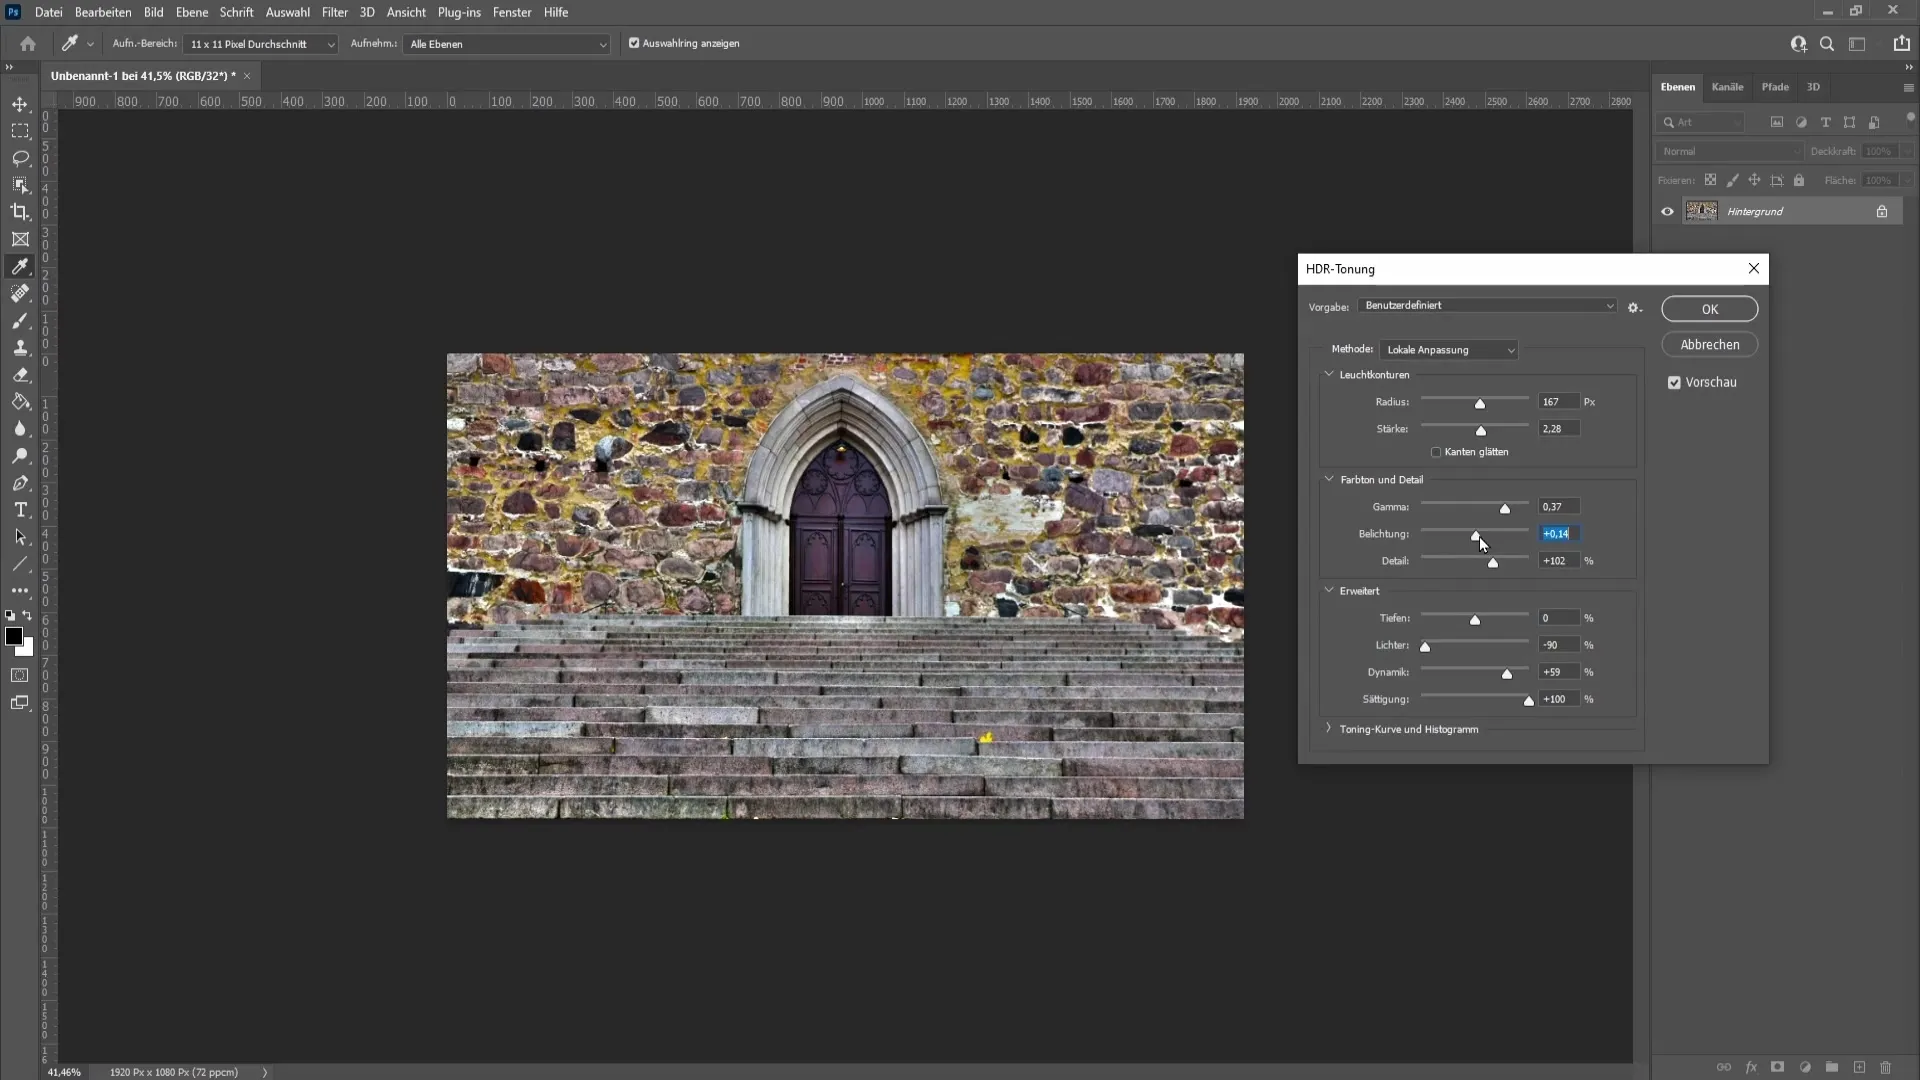Select the Lasso selection tool
Image resolution: width=1920 pixels, height=1080 pixels.
pyautogui.click(x=20, y=157)
